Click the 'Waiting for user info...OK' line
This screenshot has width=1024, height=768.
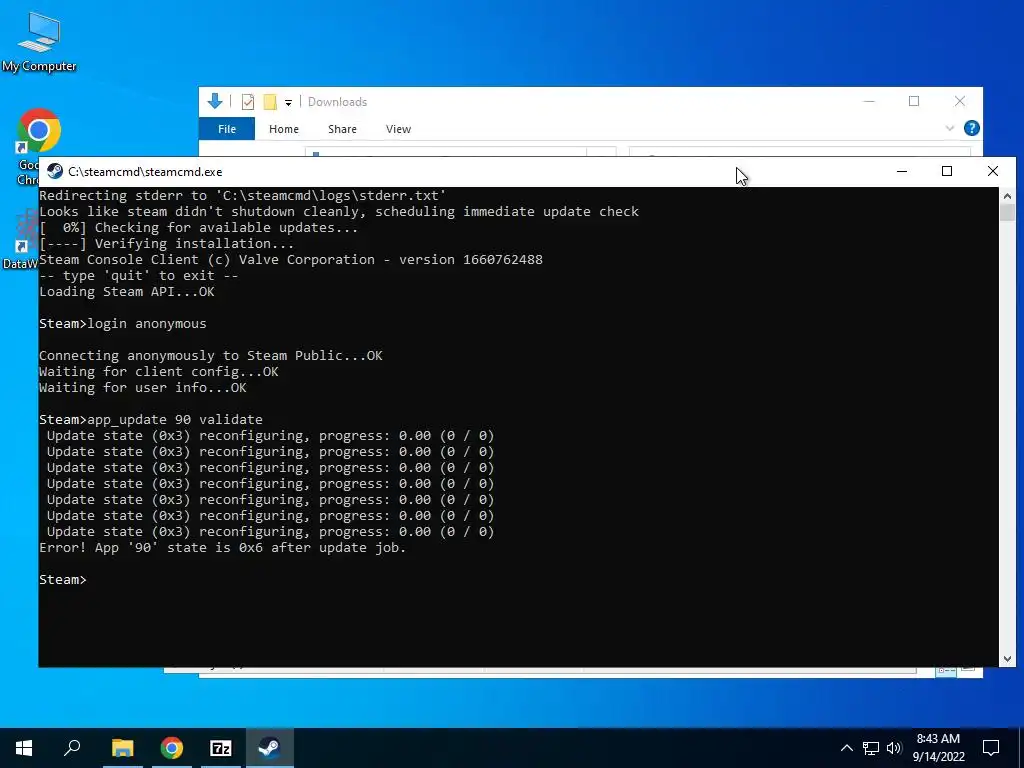tap(142, 387)
